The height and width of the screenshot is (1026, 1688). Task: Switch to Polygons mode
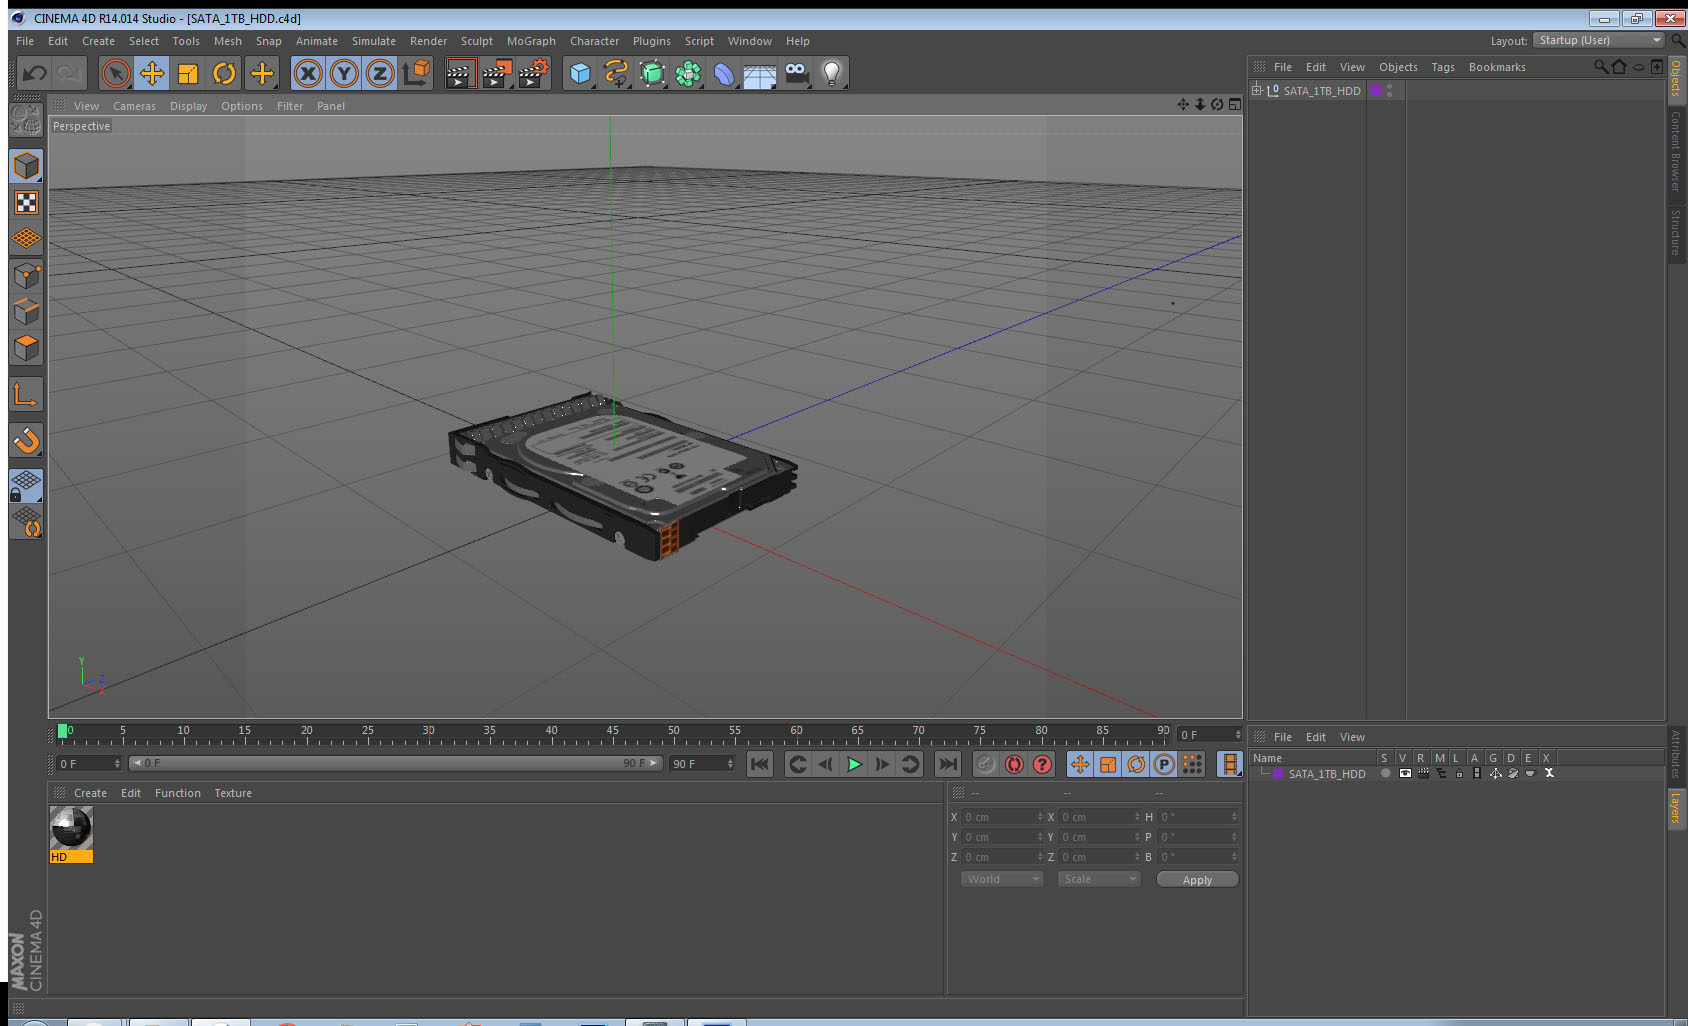pyautogui.click(x=26, y=347)
